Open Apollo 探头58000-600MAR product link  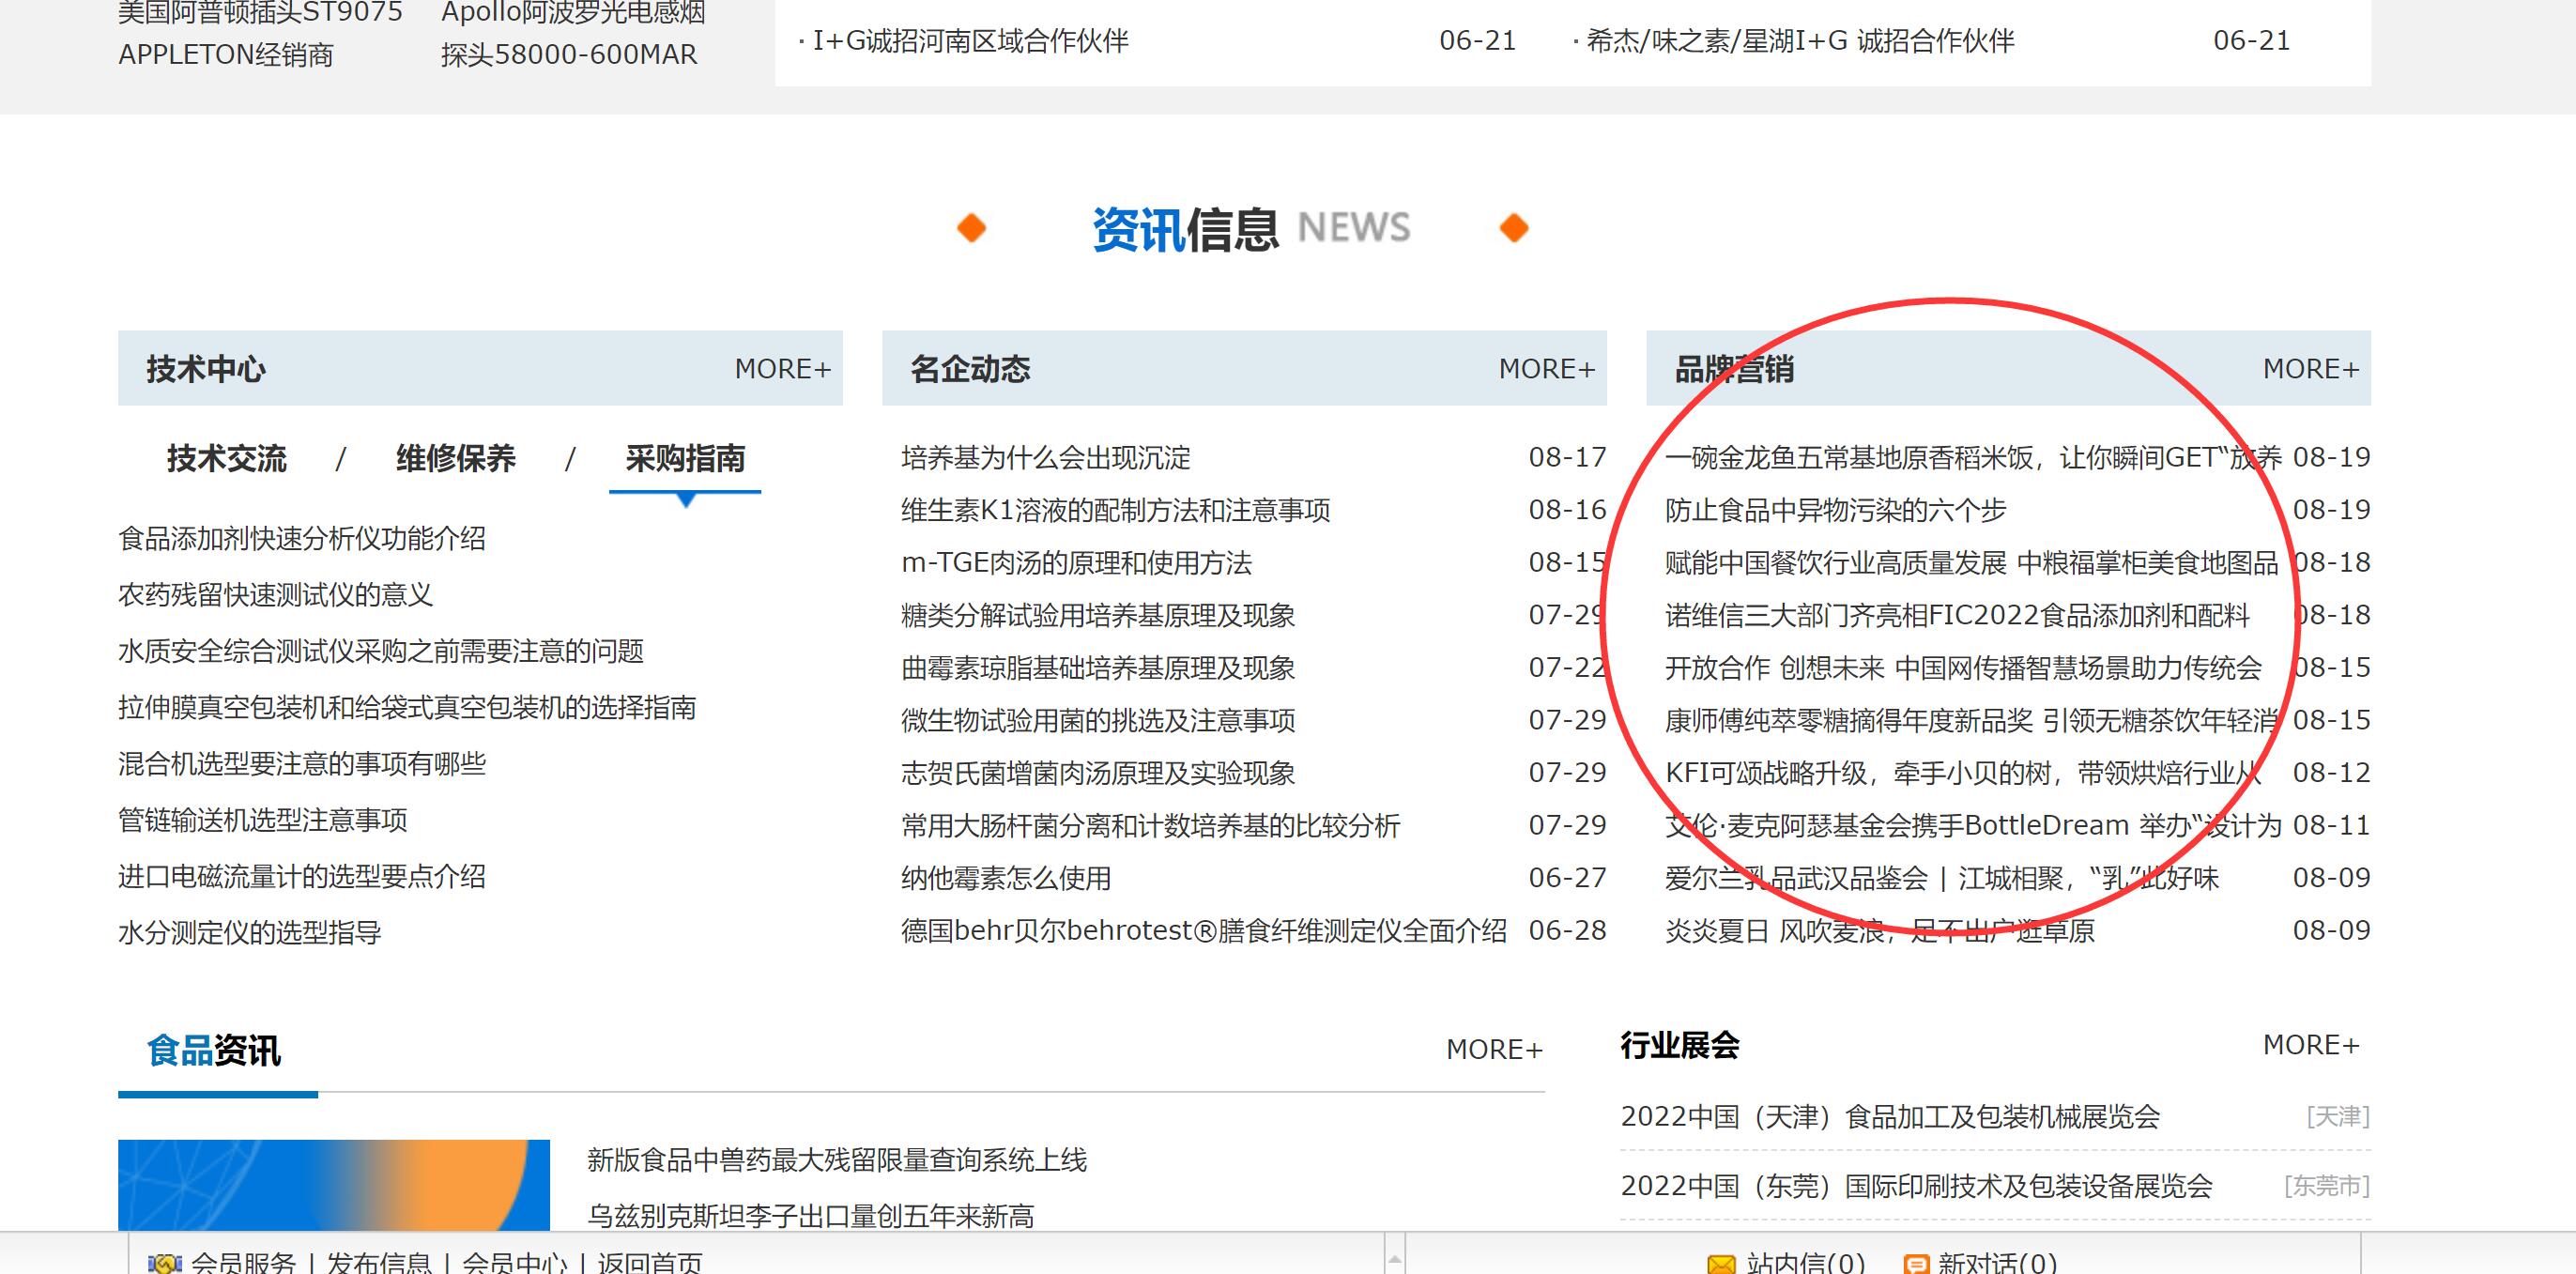coord(569,54)
